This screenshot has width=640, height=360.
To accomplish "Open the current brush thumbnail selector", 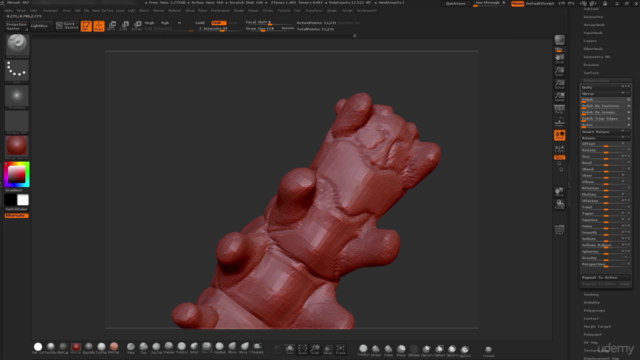I will [17, 45].
